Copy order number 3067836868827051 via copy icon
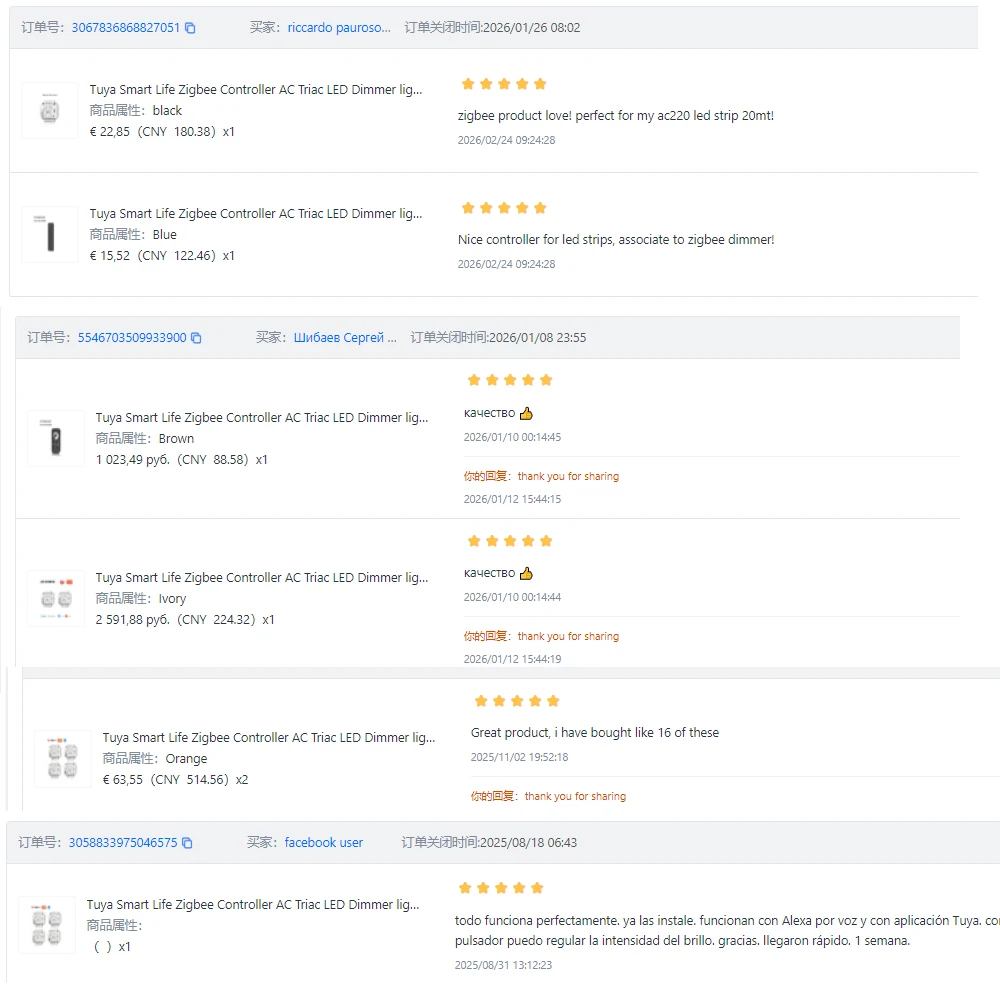 coord(190,27)
